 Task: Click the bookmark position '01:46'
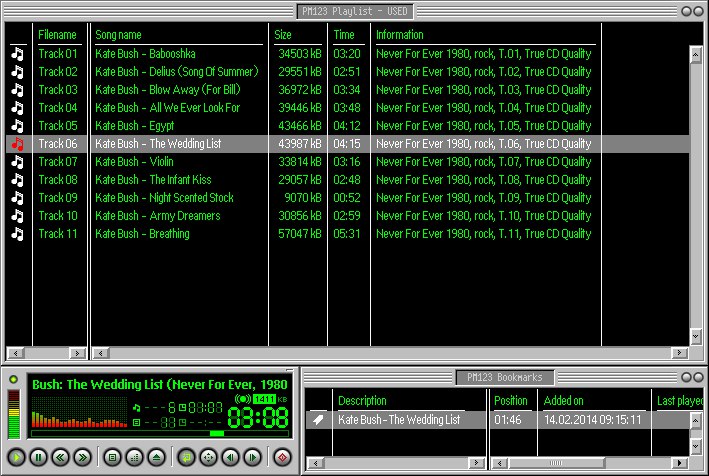(507, 420)
